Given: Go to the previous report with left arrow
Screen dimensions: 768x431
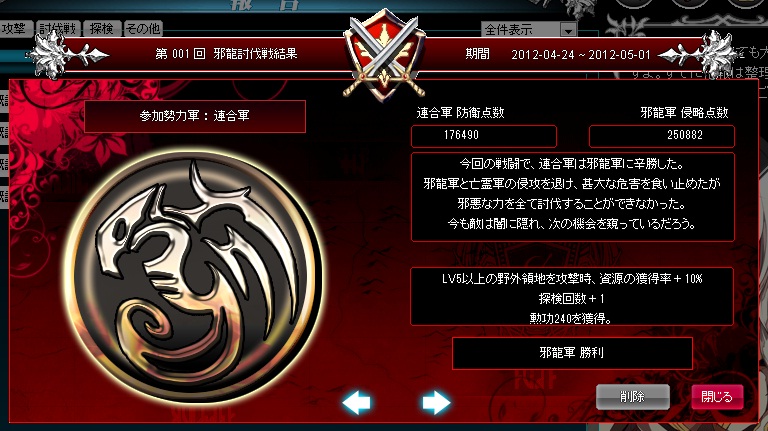Looking at the screenshot, I should (x=356, y=403).
